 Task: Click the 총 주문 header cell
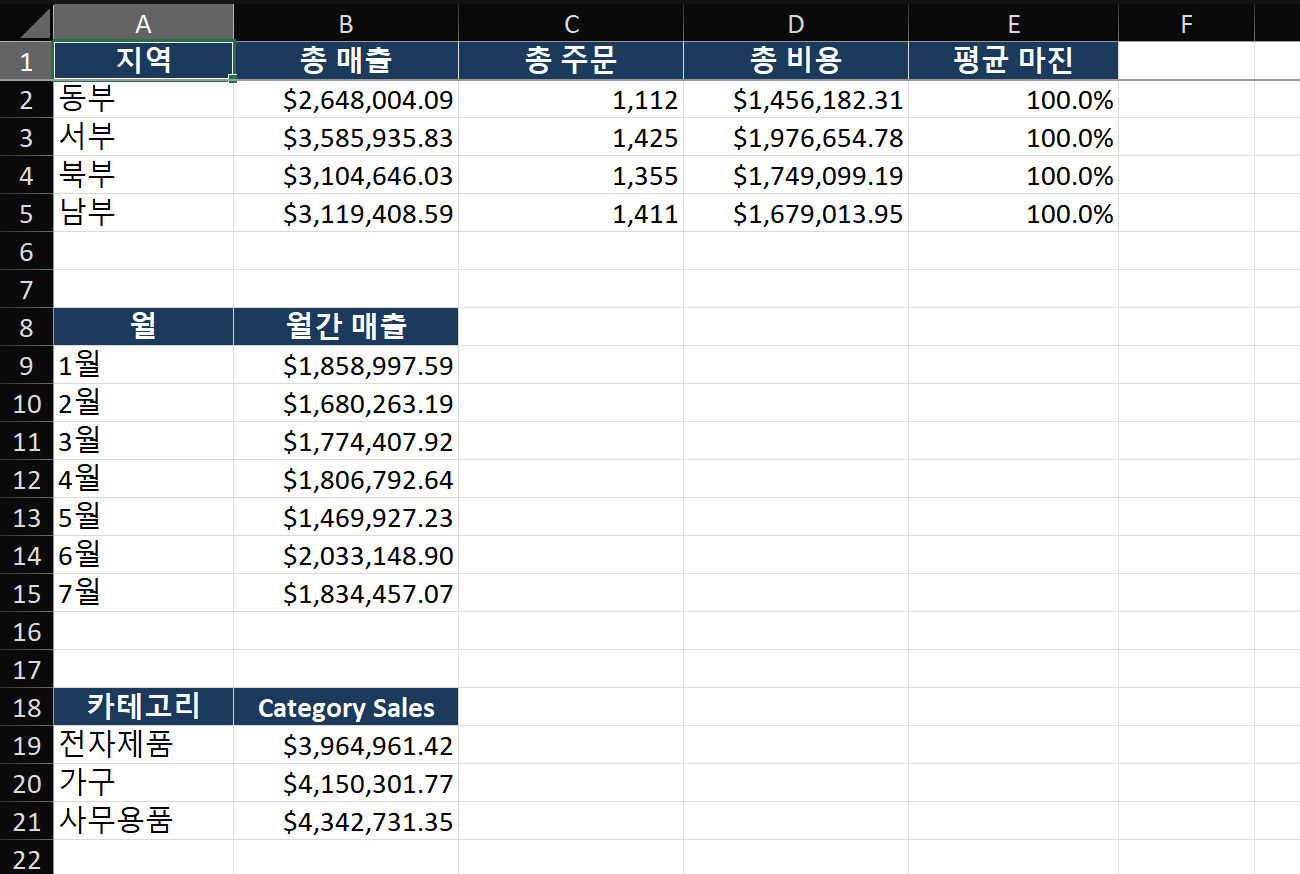pyautogui.click(x=571, y=61)
